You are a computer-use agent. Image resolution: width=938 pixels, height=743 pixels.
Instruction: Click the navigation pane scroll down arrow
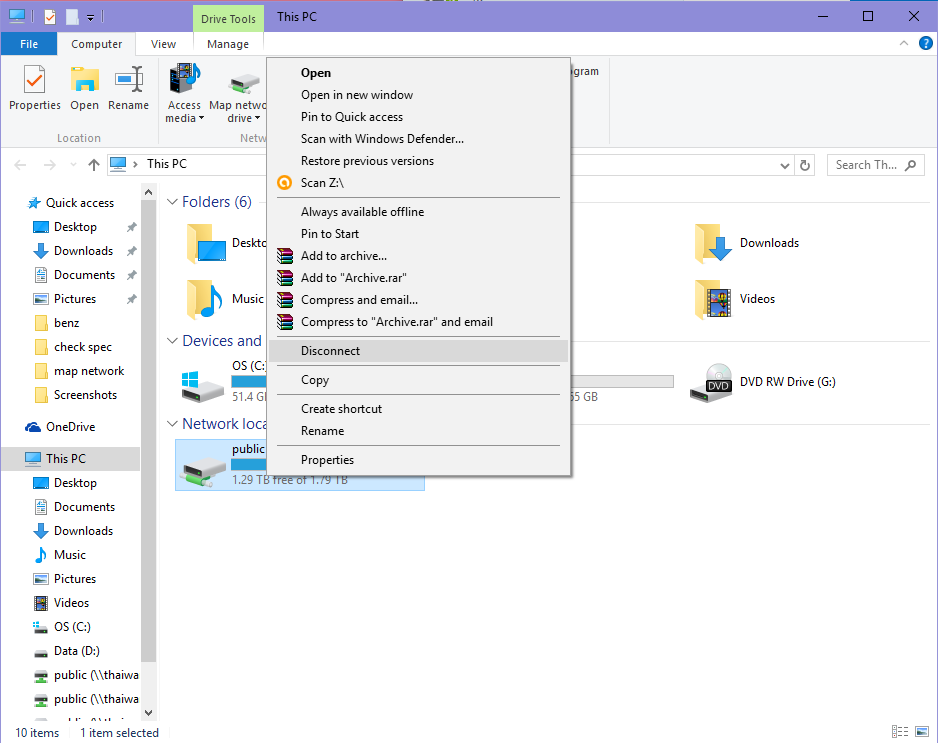tap(148, 712)
